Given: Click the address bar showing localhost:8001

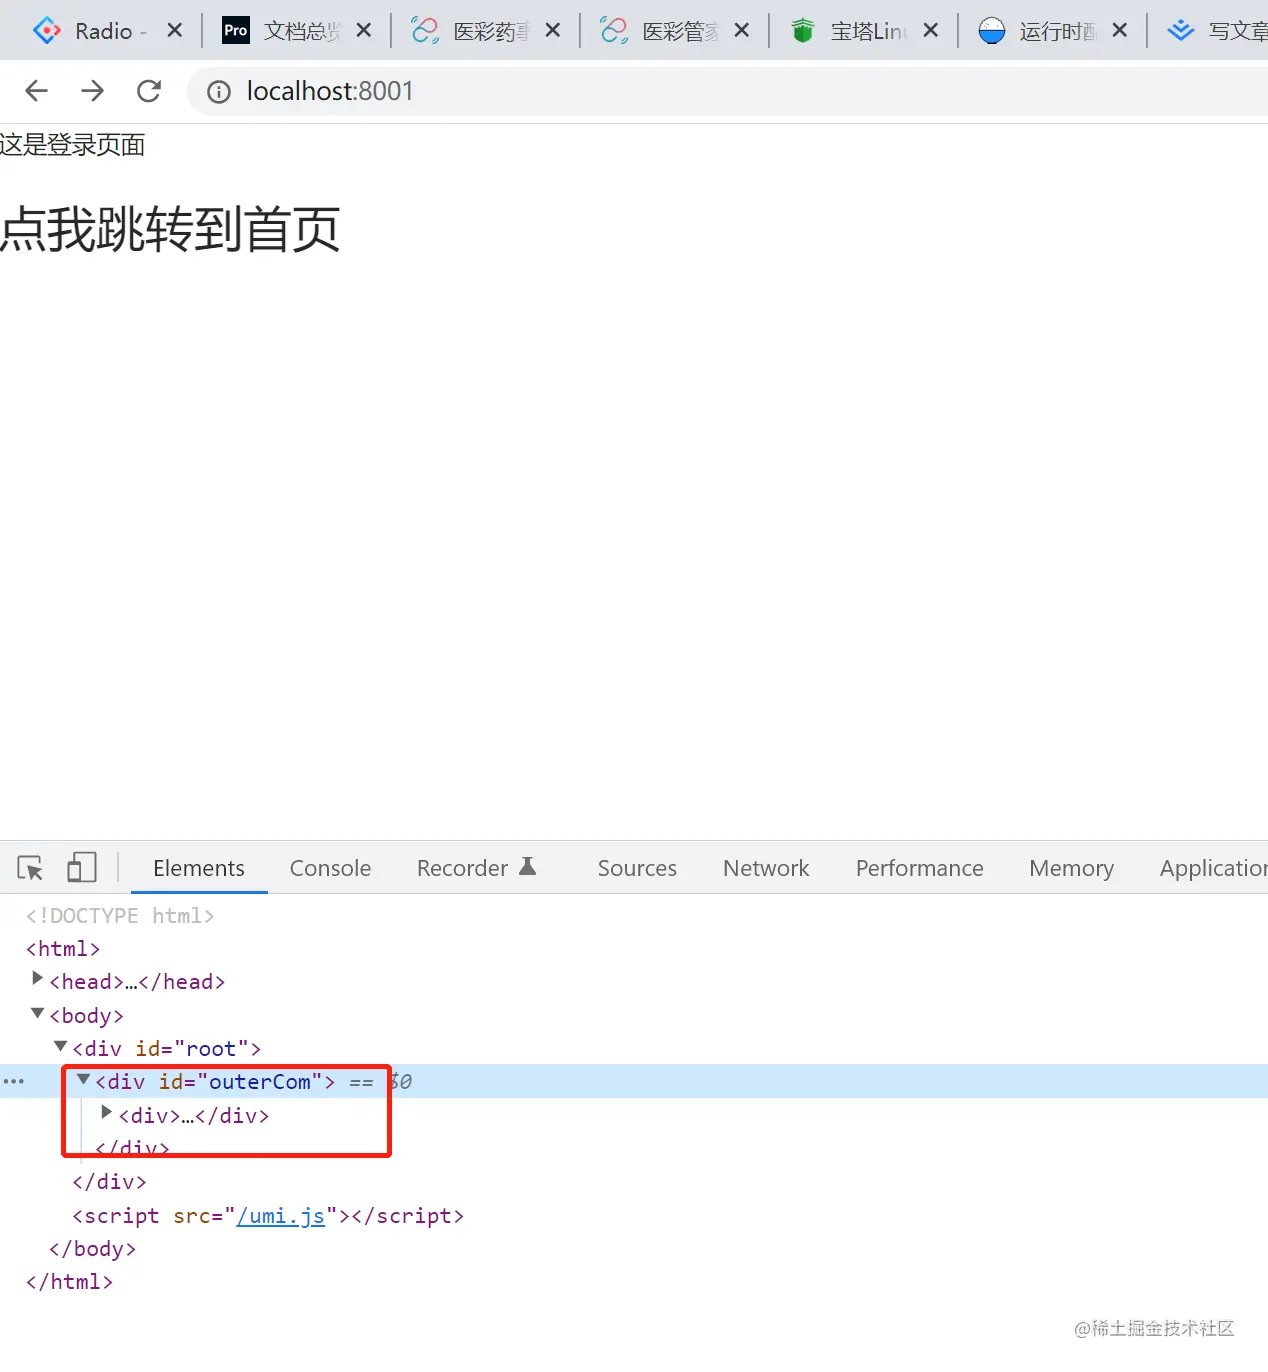Looking at the screenshot, I should (728, 91).
